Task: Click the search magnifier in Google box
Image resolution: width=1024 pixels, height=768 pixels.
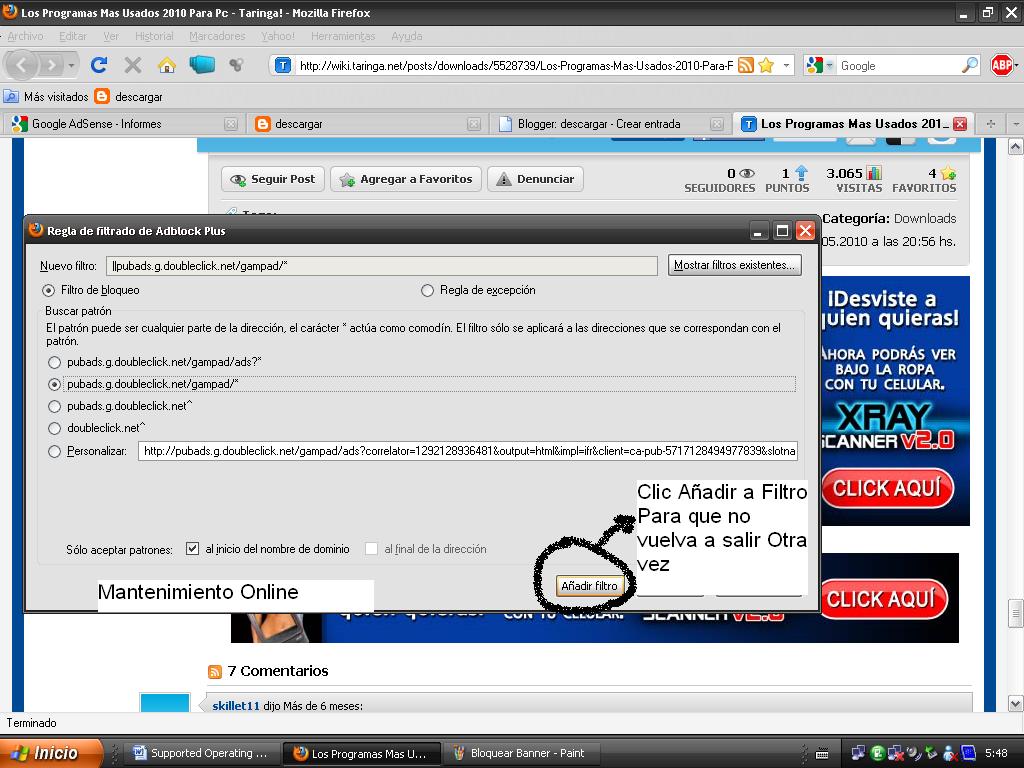Action: [x=970, y=65]
